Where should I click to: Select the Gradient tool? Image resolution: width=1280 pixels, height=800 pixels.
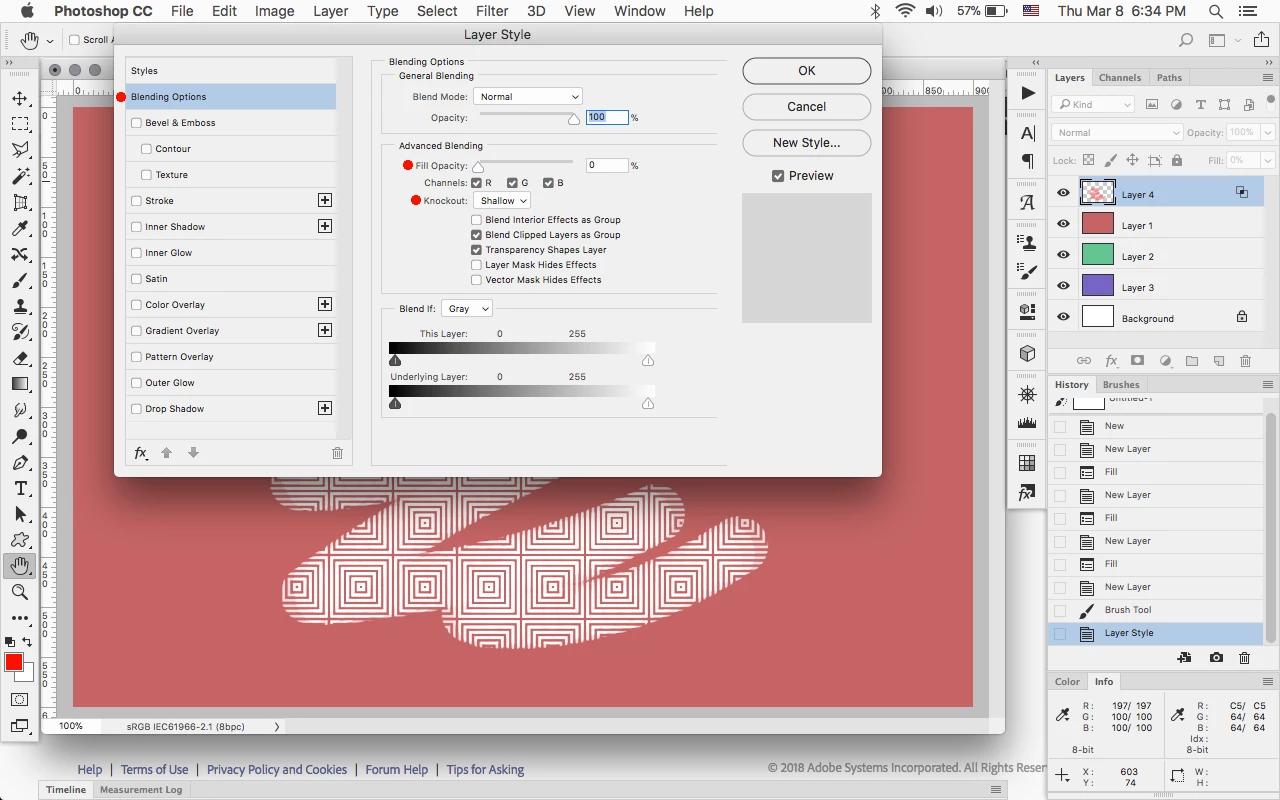pos(20,384)
